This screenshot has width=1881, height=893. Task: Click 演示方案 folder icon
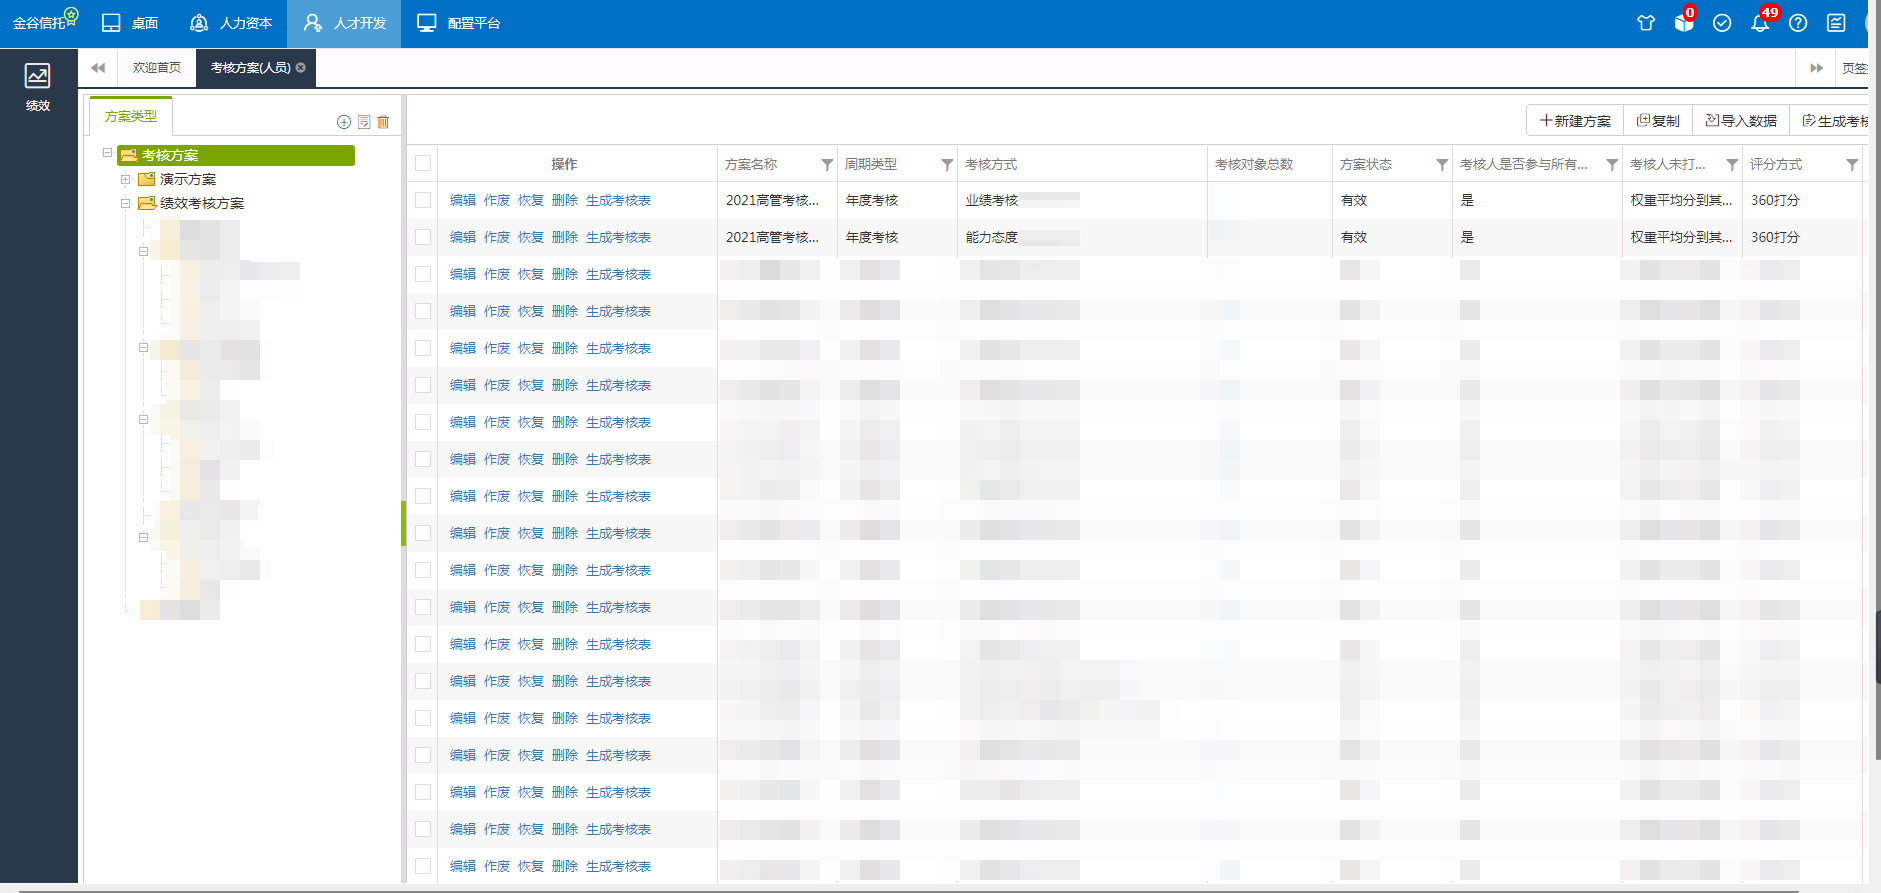(147, 179)
